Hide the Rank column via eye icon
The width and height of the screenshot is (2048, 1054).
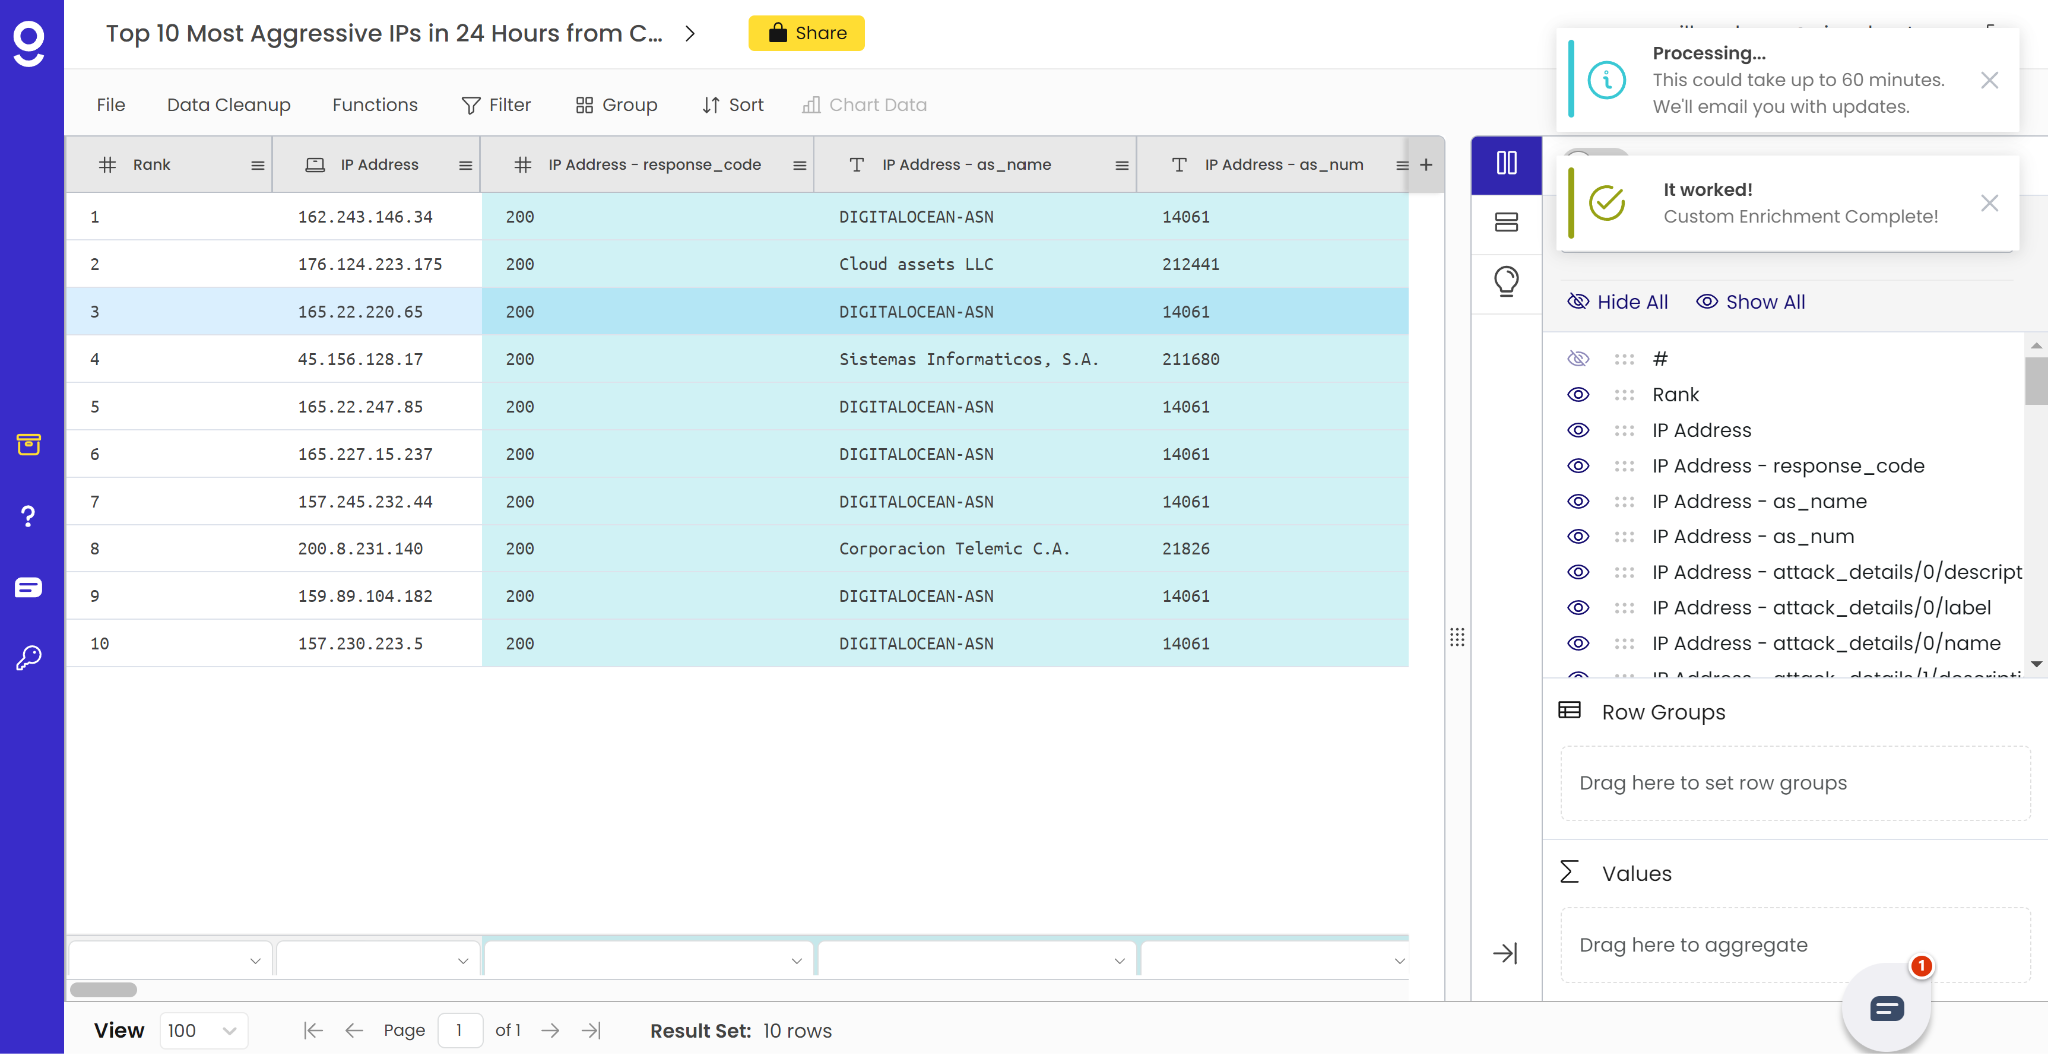click(x=1578, y=395)
